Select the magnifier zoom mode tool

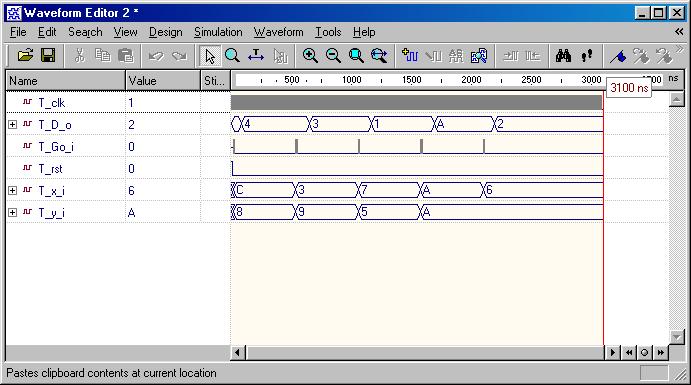coord(232,56)
